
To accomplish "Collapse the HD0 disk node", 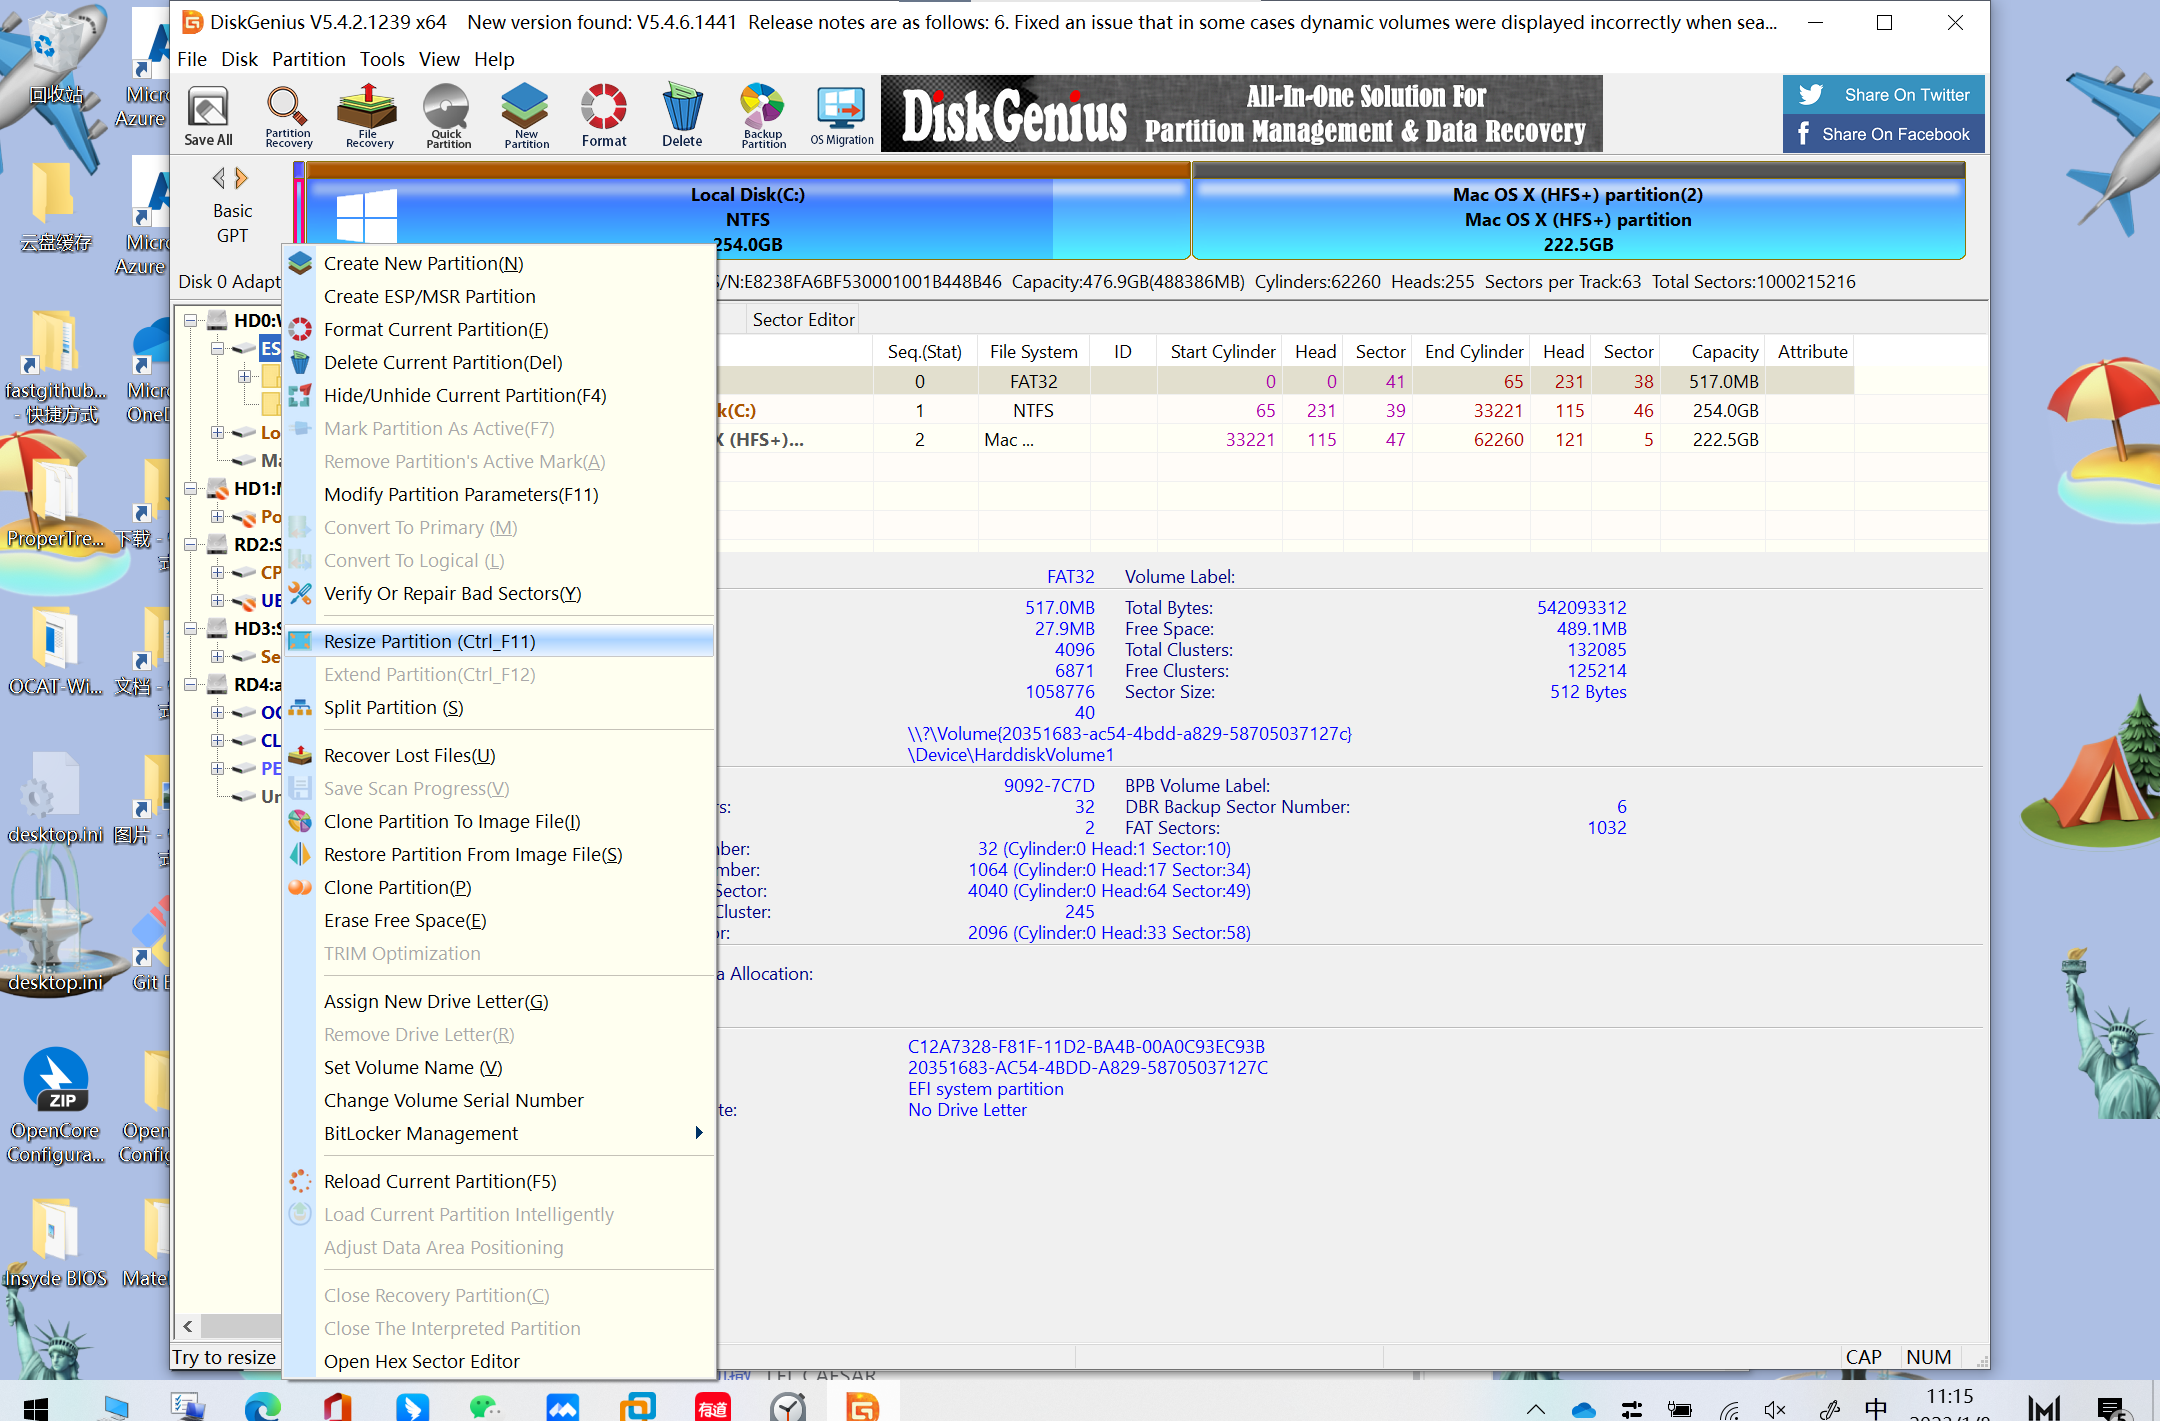I will tap(191, 320).
